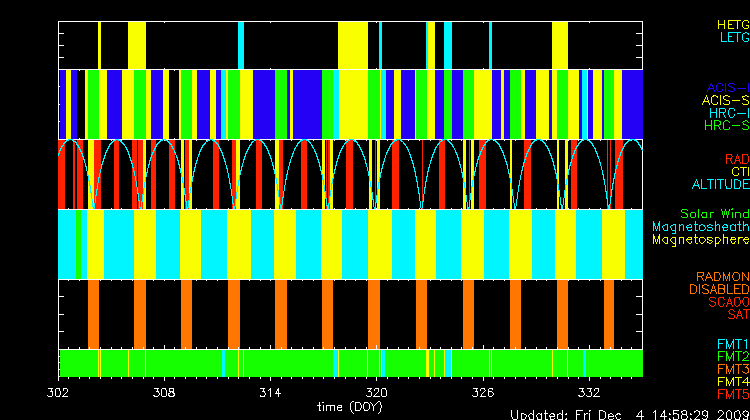This screenshot has width=750, height=420.
Task: Select the 332 tick label on time axis
Action: [589, 392]
